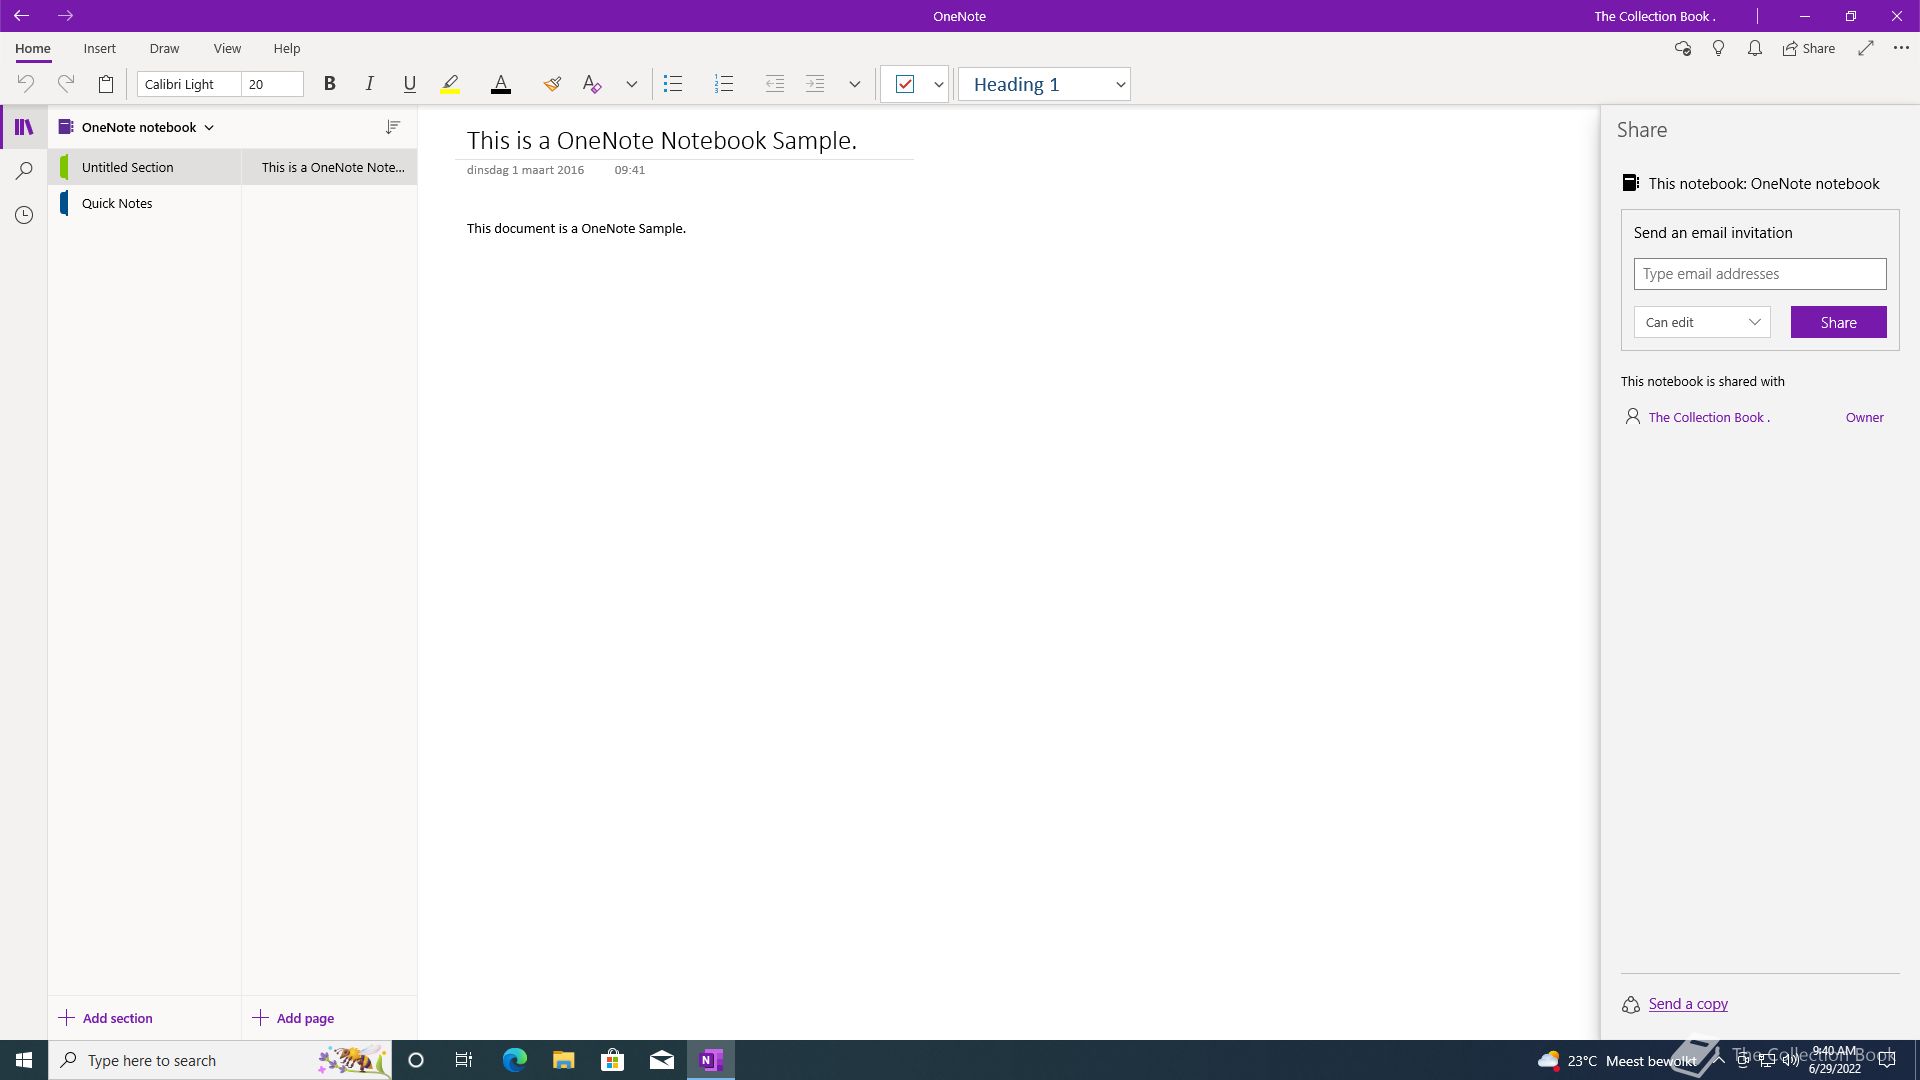Viewport: 1920px width, 1080px height.
Task: Open the Heading 1 styles dropdown
Action: pyautogui.click(x=1044, y=84)
